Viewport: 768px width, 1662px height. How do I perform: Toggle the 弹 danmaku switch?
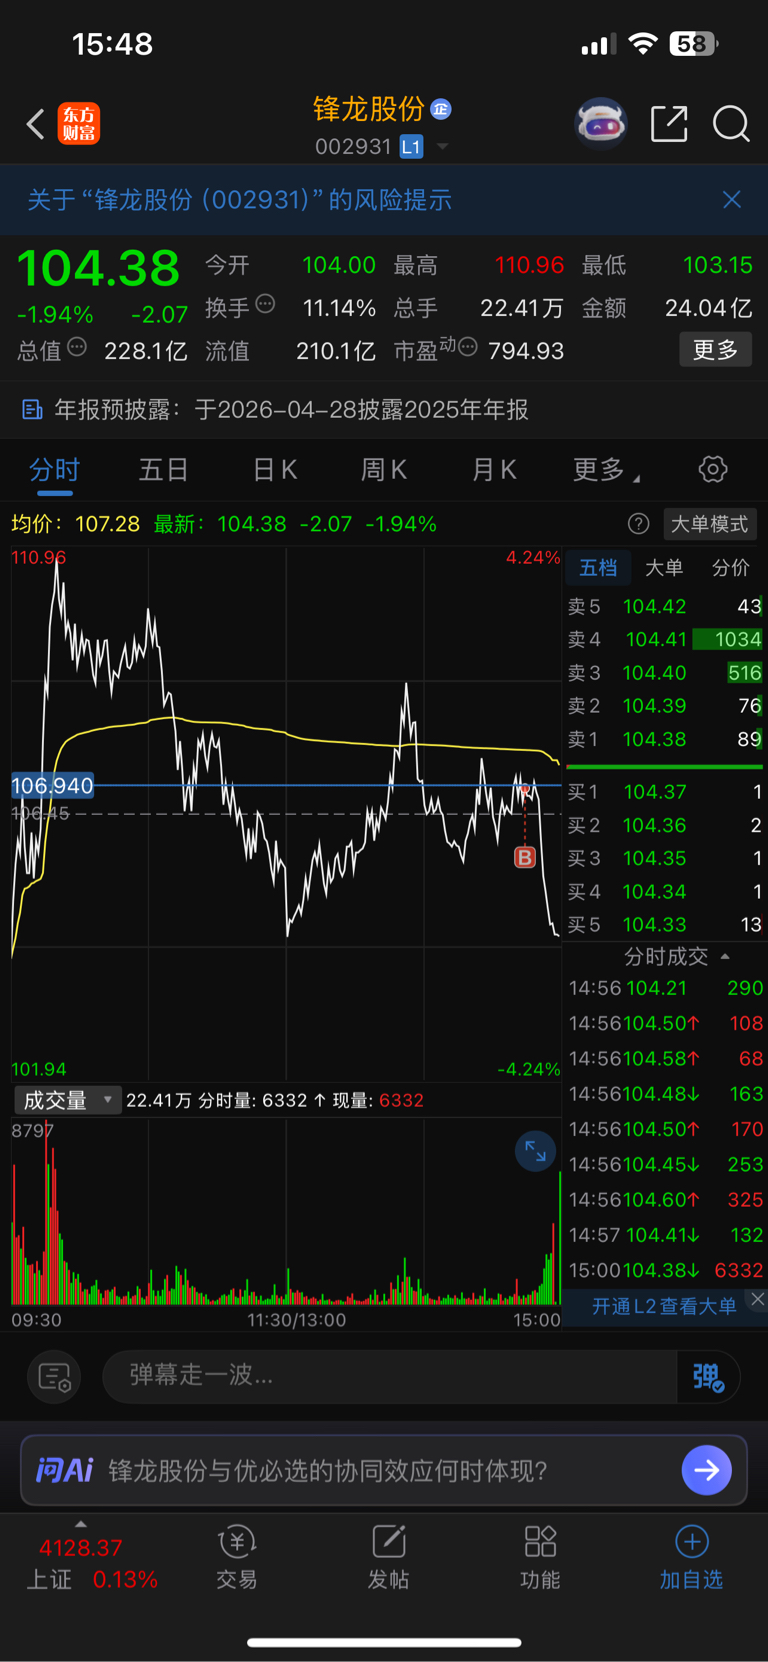pos(708,1377)
